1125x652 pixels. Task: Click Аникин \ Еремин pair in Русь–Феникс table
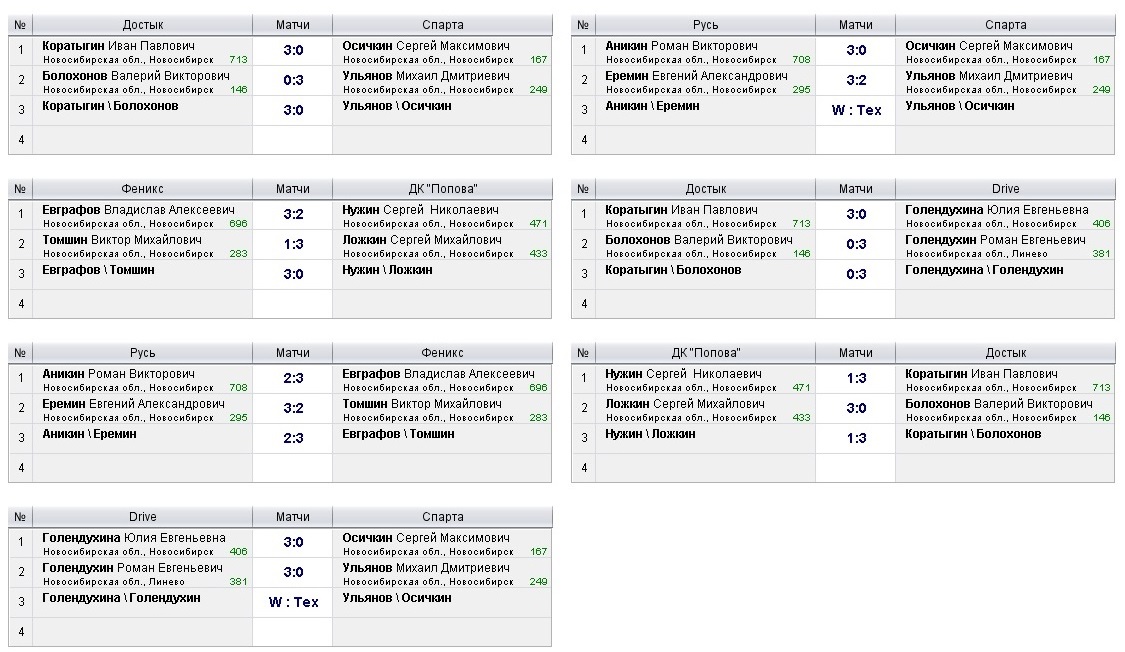click(90, 434)
